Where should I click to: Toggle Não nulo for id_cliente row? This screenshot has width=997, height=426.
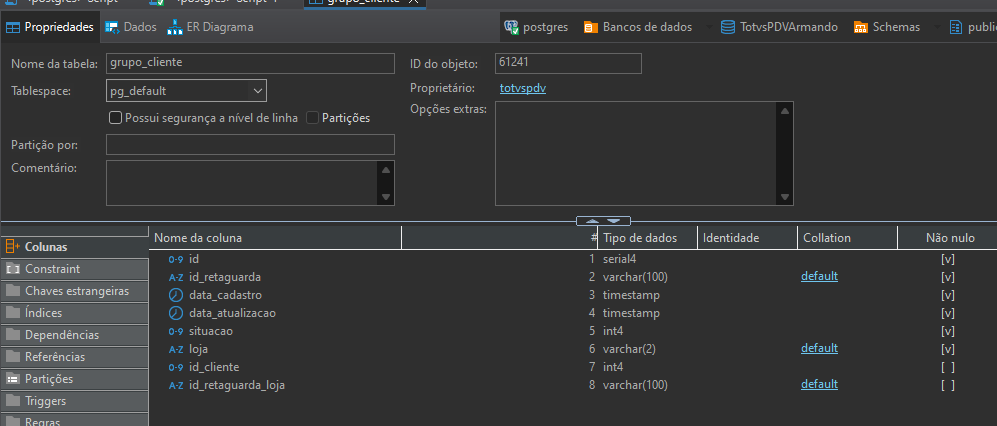click(x=947, y=367)
